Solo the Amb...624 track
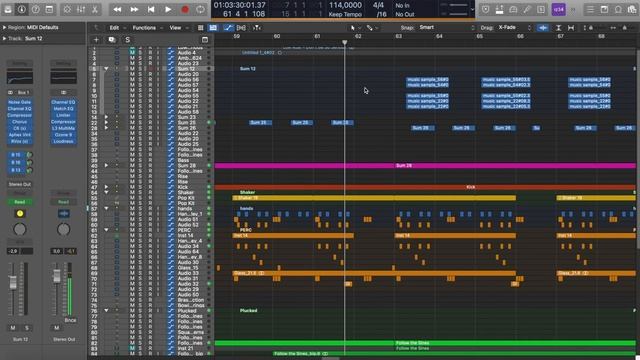This screenshot has height=360, width=640. tap(140, 58)
